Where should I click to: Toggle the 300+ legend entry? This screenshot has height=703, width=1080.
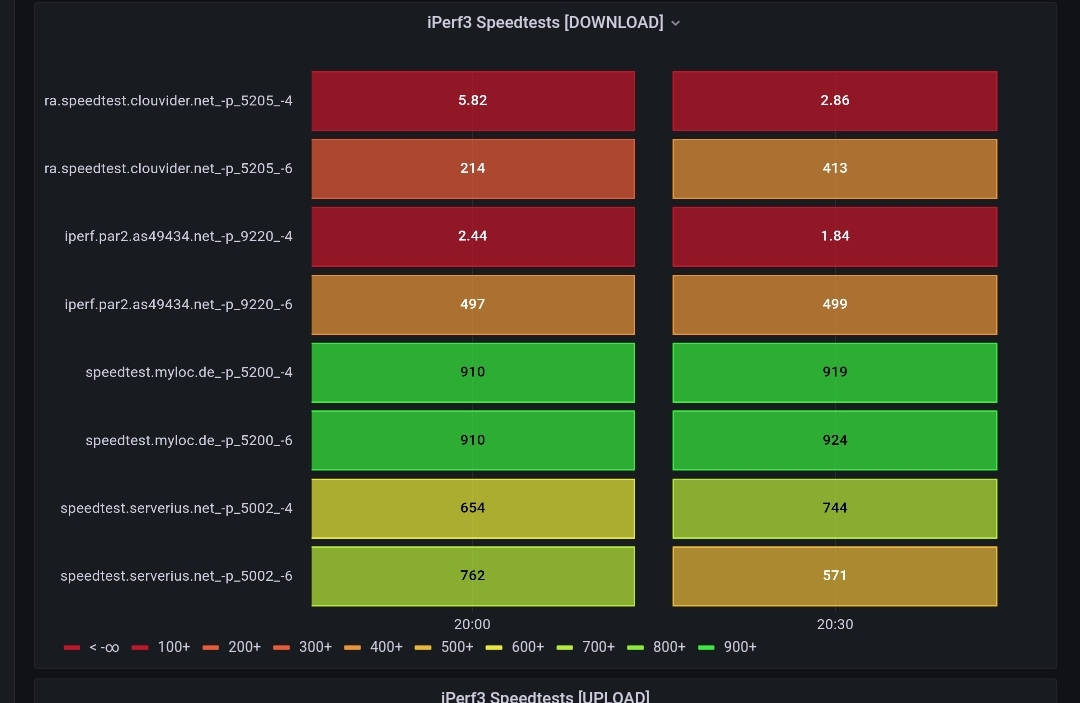(302, 647)
